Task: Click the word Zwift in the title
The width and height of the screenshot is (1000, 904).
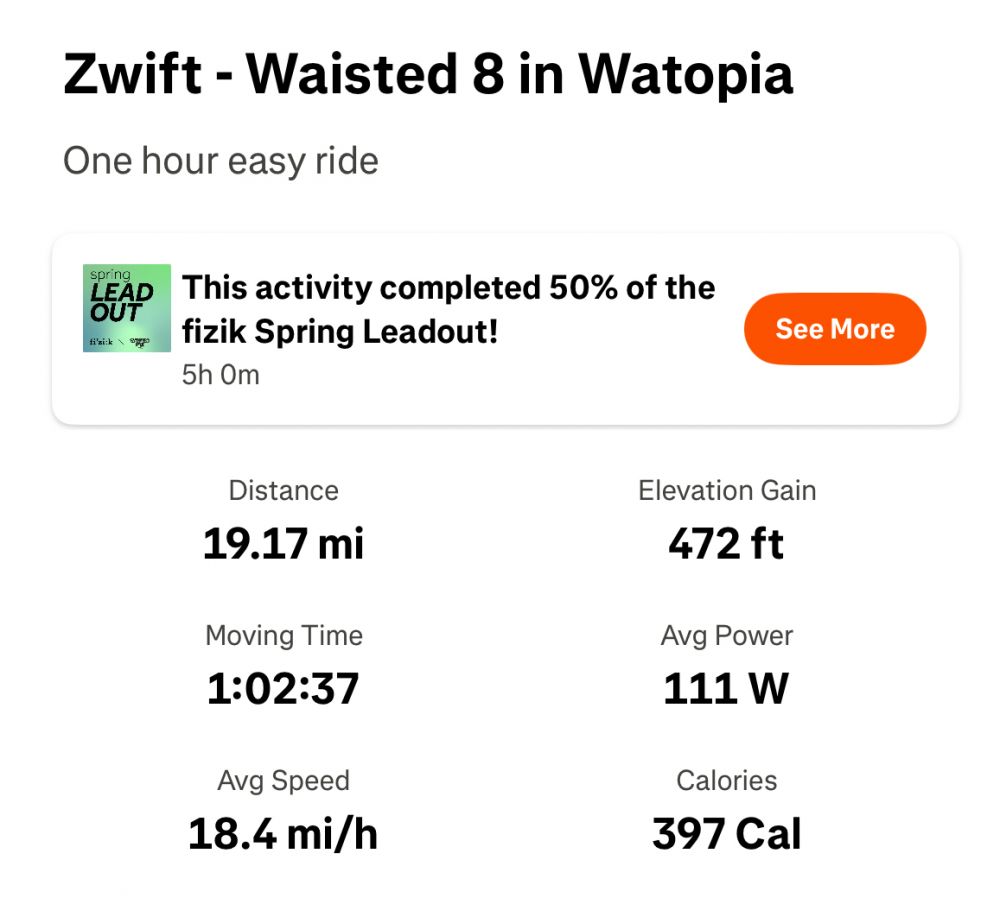Action: click(x=130, y=75)
